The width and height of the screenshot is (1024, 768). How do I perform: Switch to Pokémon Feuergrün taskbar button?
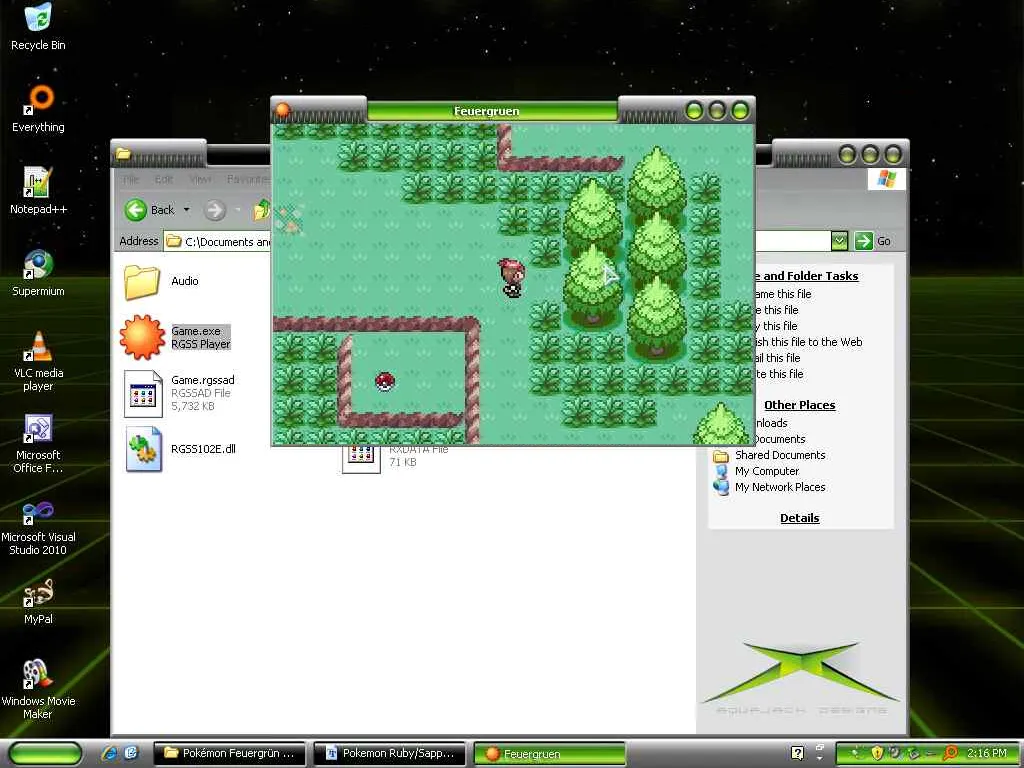point(229,753)
